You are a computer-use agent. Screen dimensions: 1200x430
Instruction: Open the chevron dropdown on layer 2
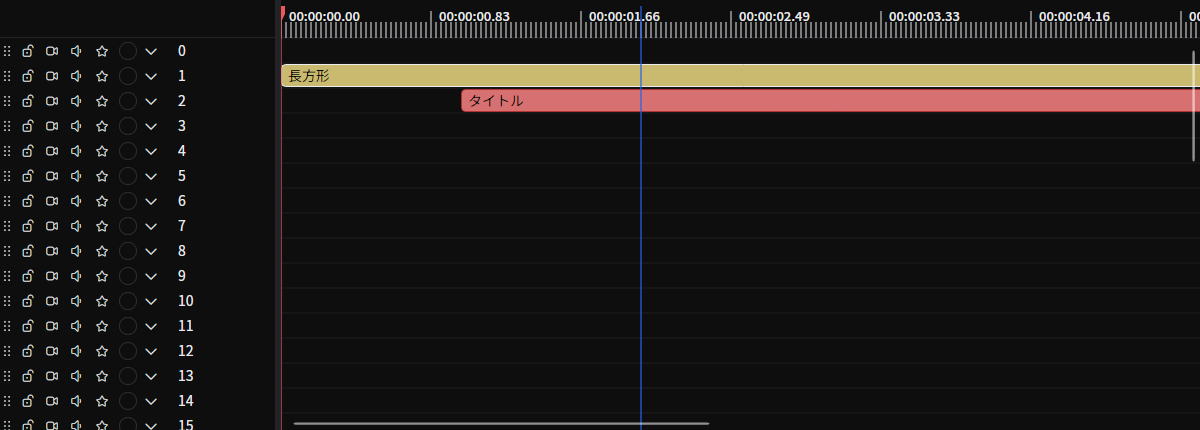coord(151,101)
